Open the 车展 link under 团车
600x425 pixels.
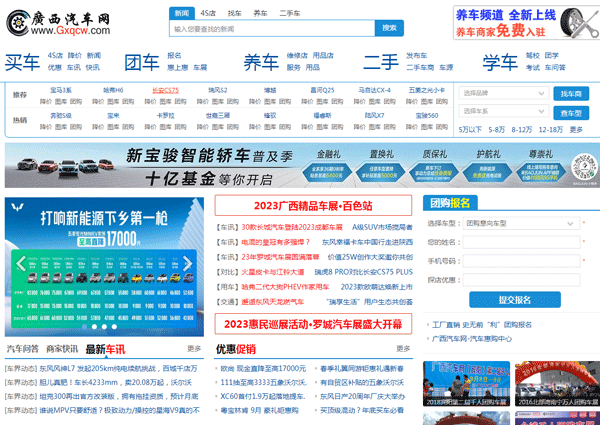(200, 68)
